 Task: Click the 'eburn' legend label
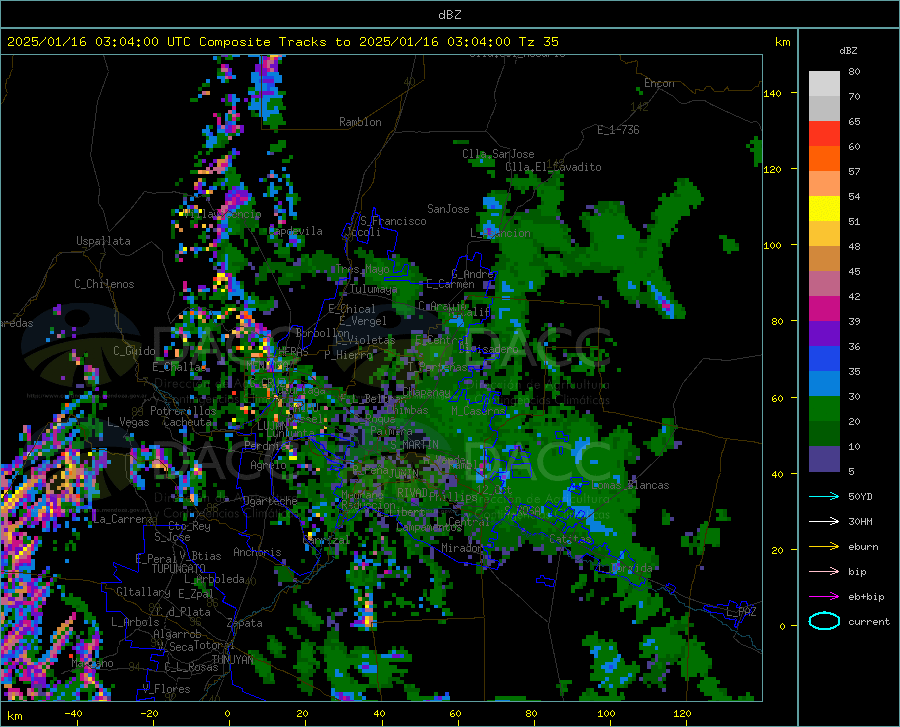point(863,547)
